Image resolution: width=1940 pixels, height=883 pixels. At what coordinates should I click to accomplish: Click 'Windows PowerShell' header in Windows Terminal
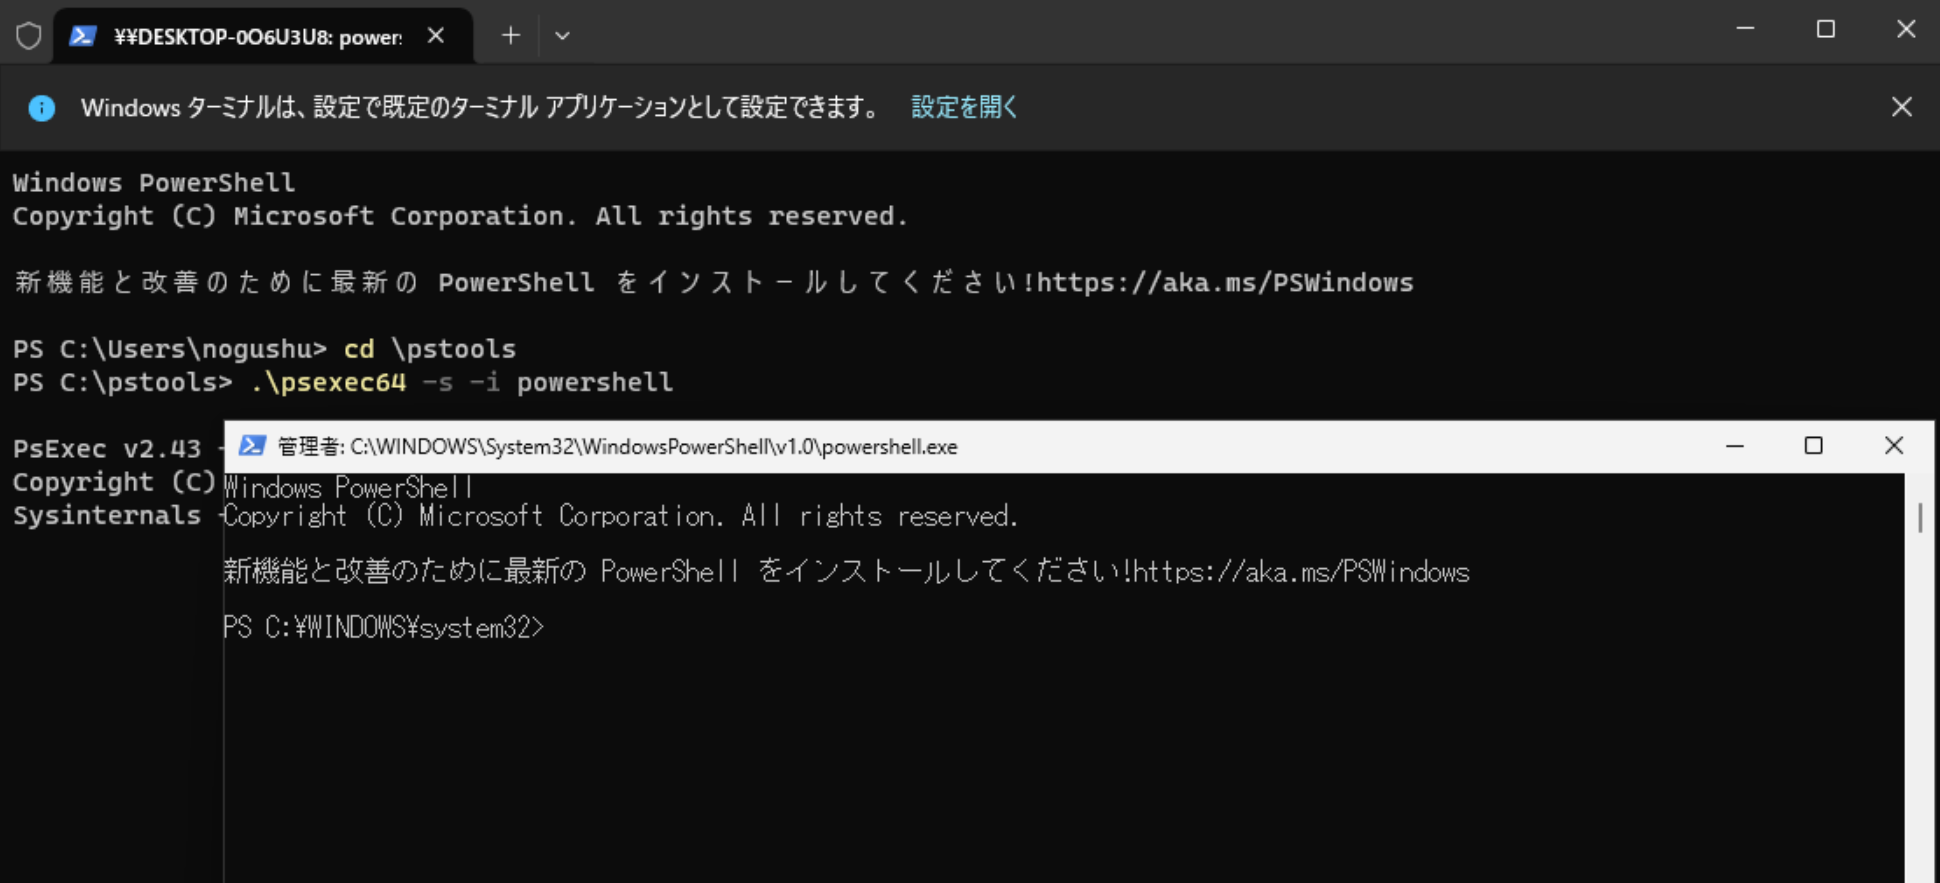pos(154,183)
